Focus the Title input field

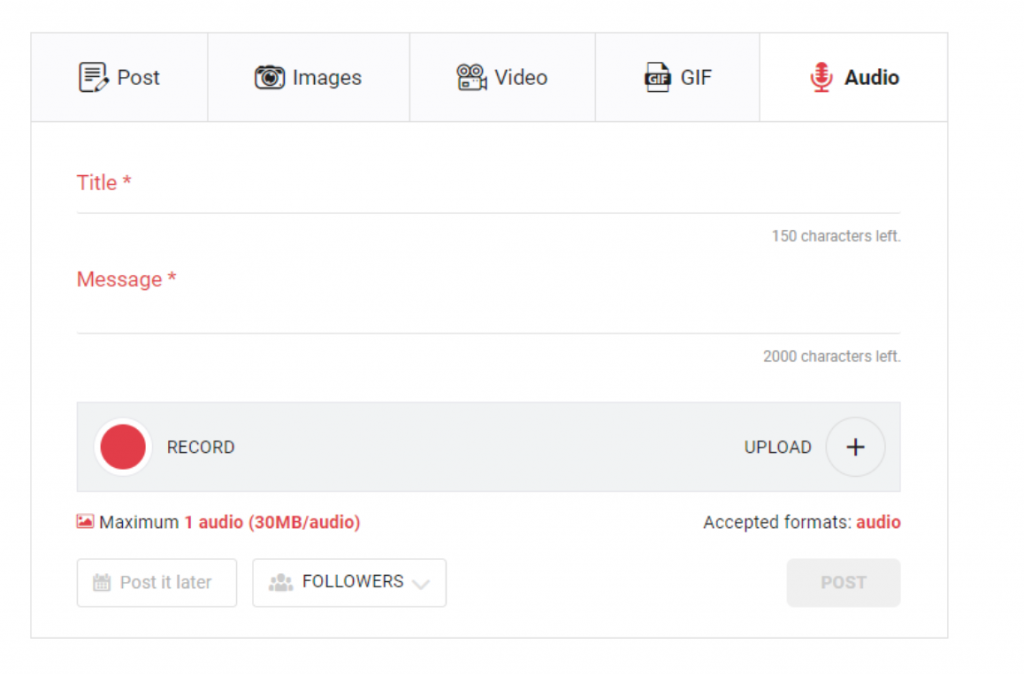click(488, 197)
